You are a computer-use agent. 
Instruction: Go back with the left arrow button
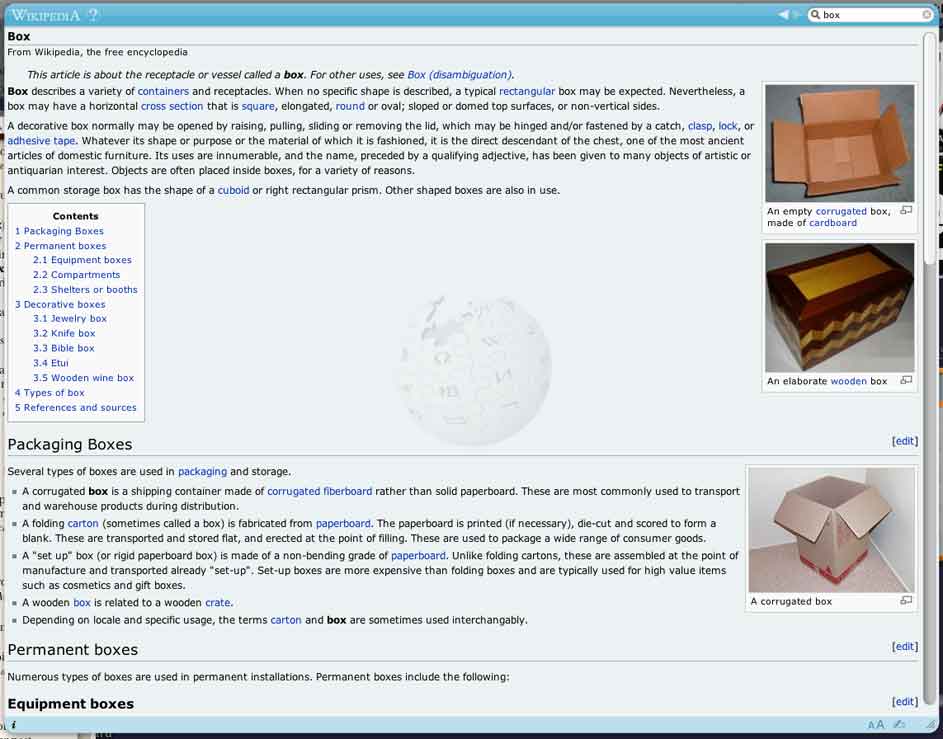(x=783, y=14)
